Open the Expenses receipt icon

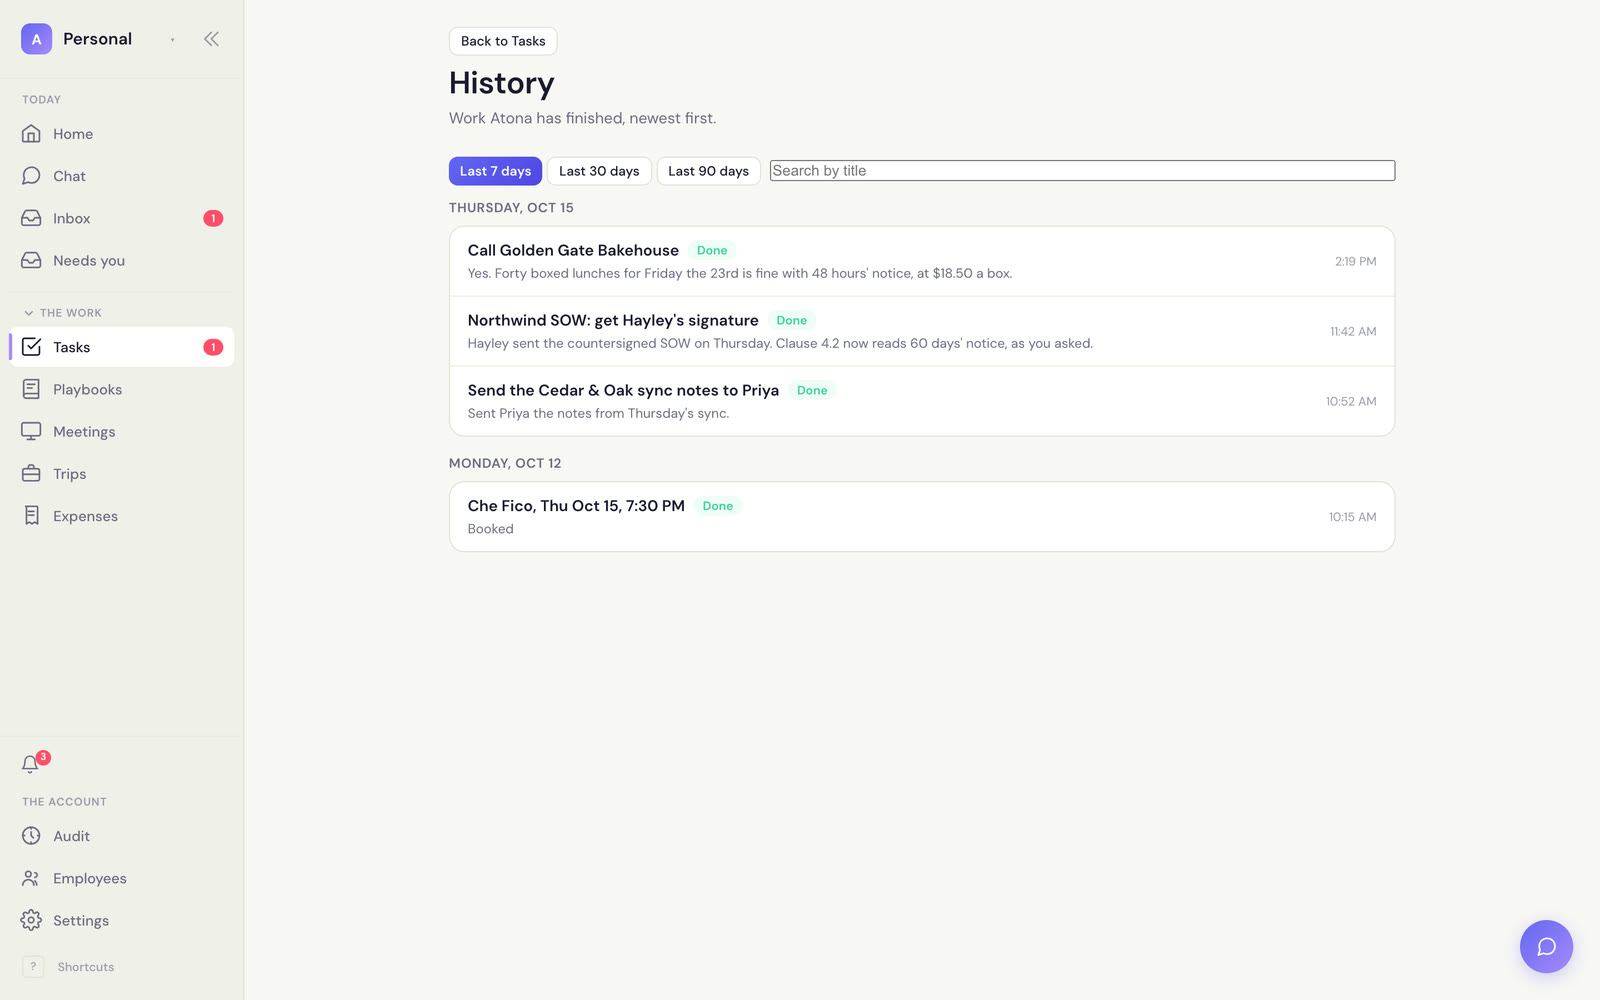(x=31, y=516)
